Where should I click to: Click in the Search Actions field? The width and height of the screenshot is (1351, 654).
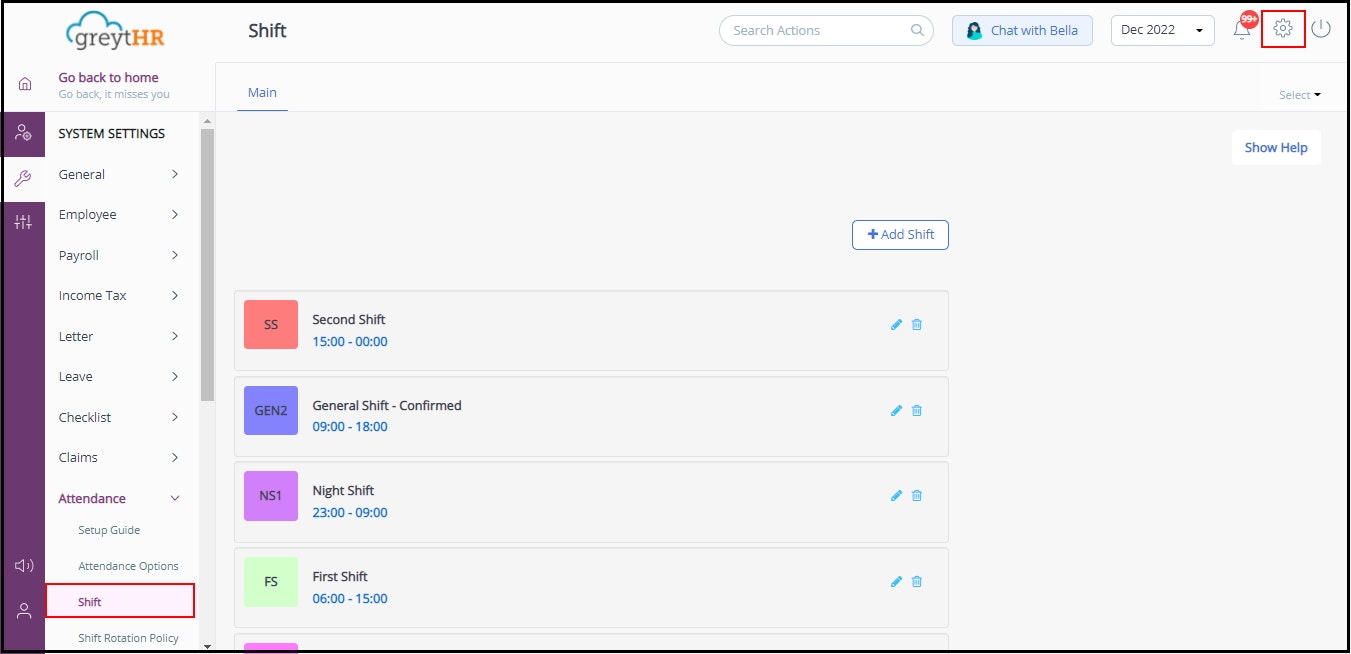pos(826,31)
